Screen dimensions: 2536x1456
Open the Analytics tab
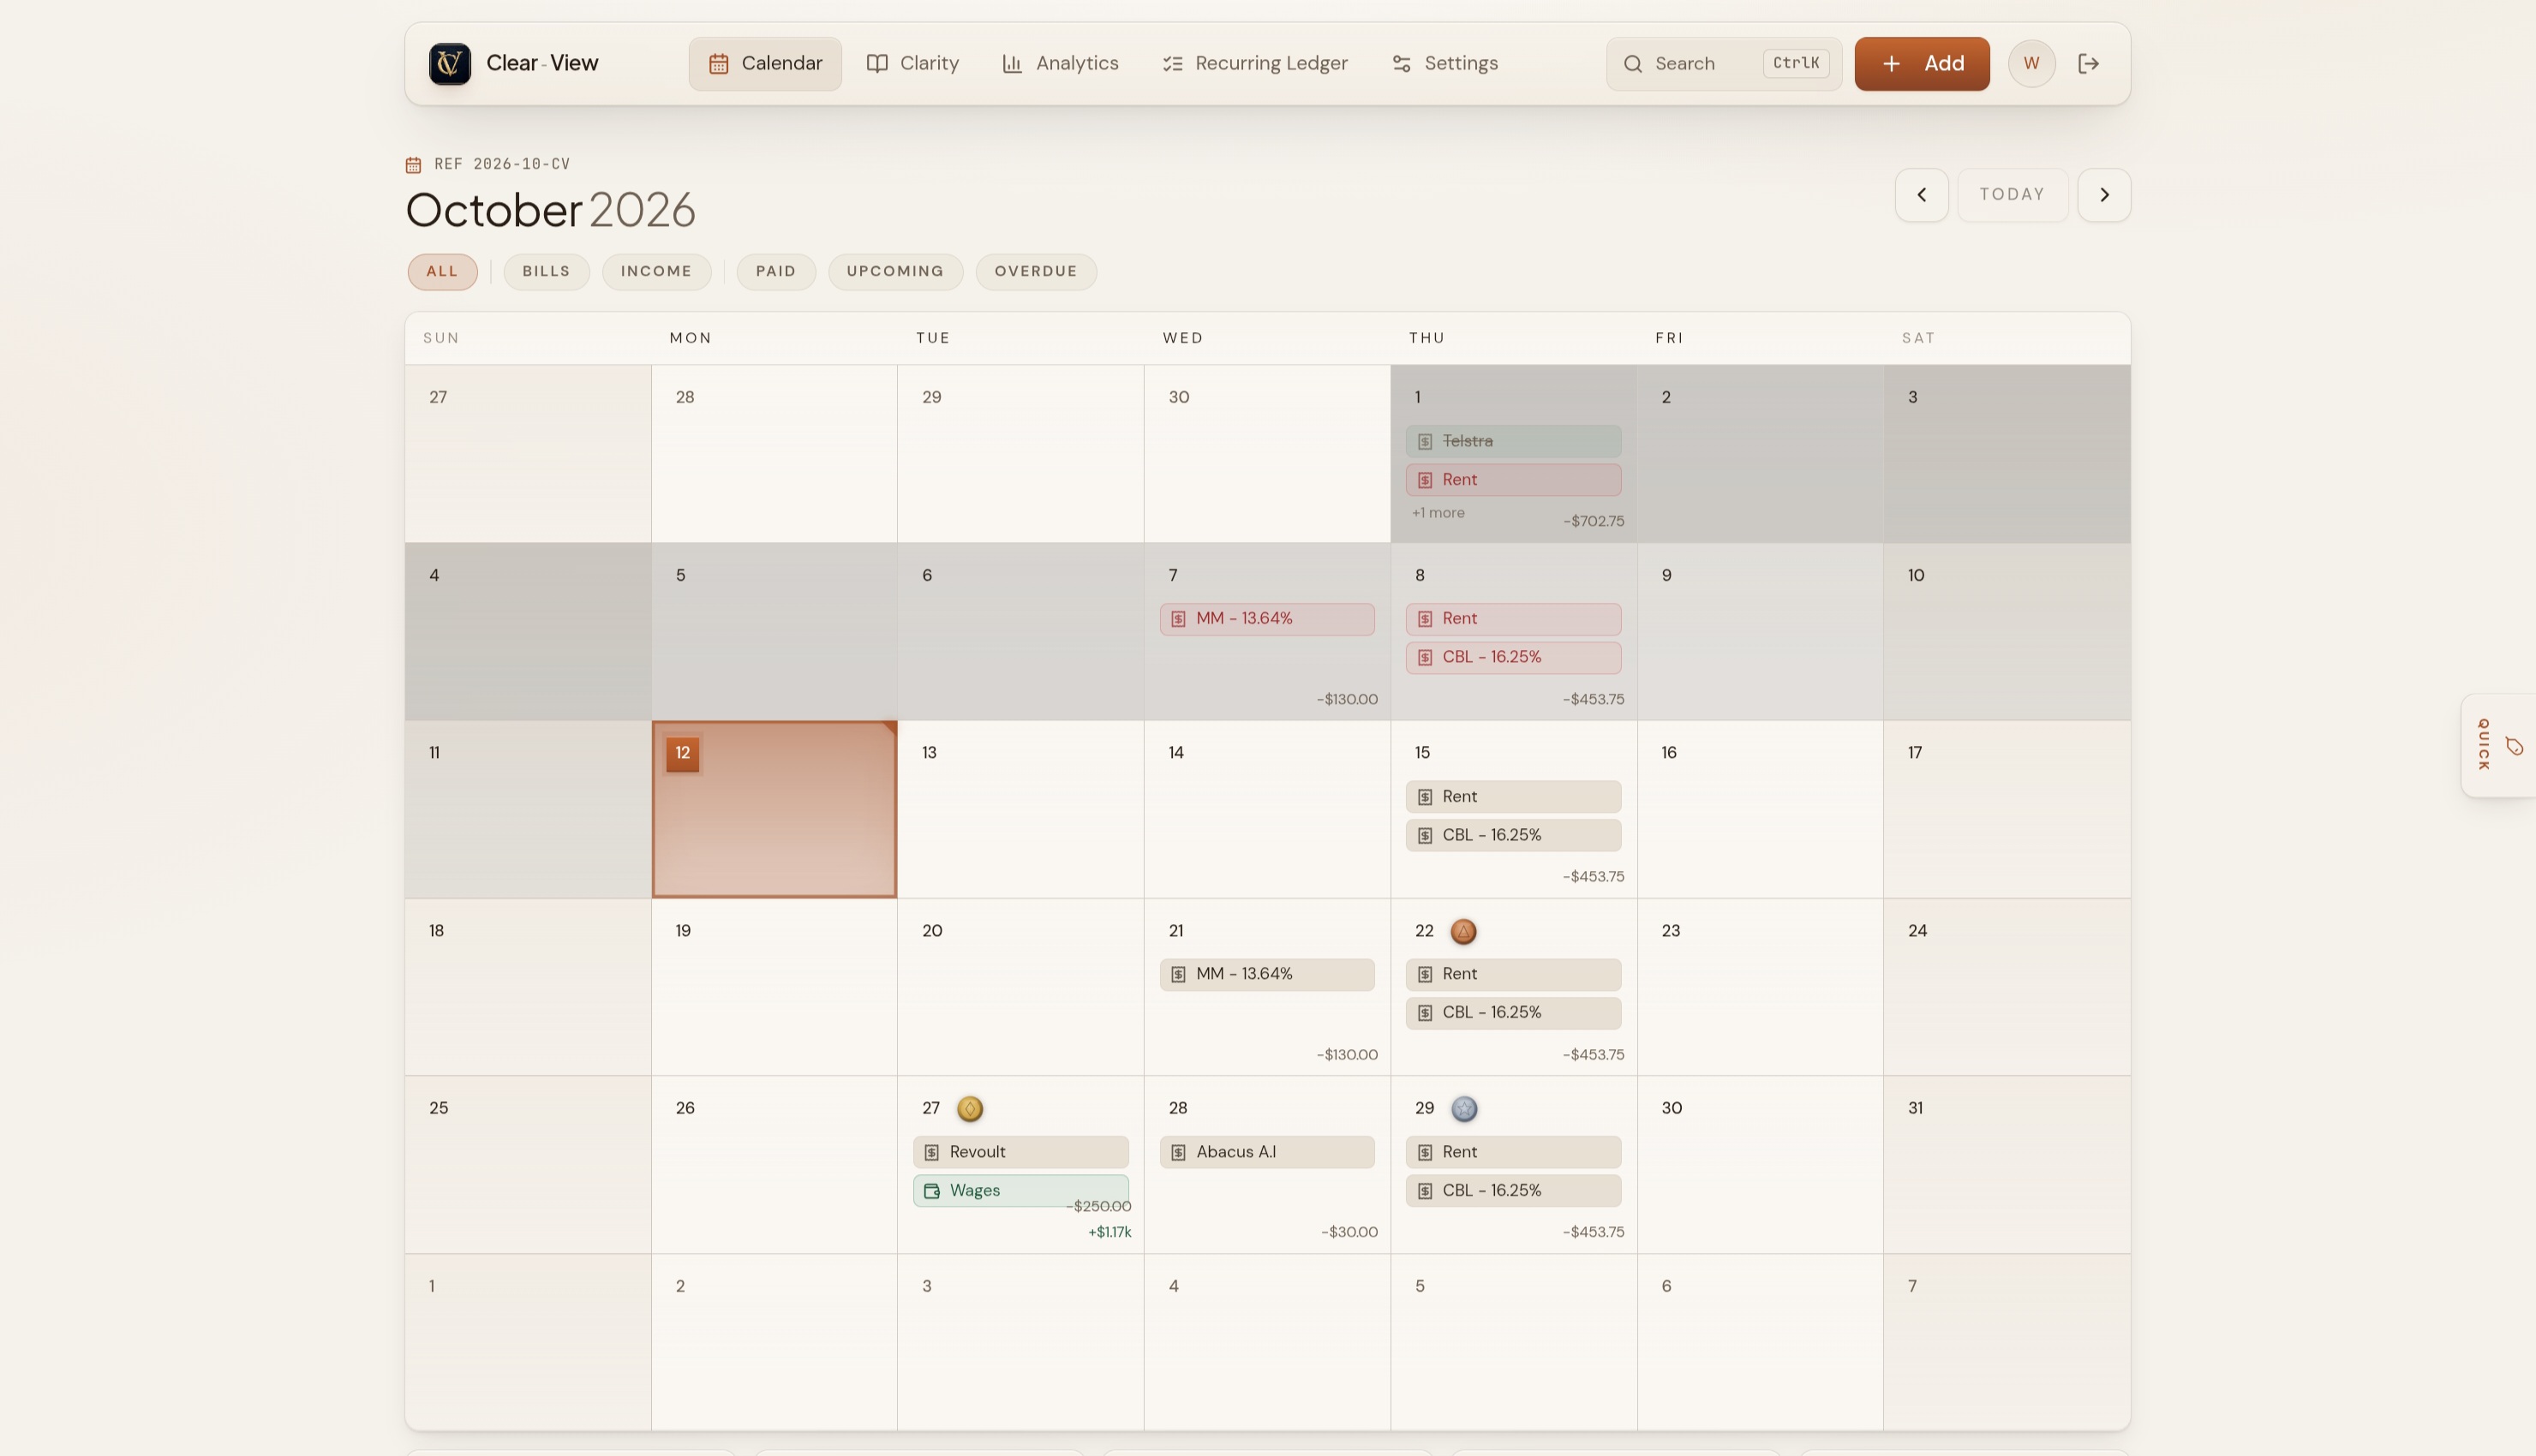1060,64
